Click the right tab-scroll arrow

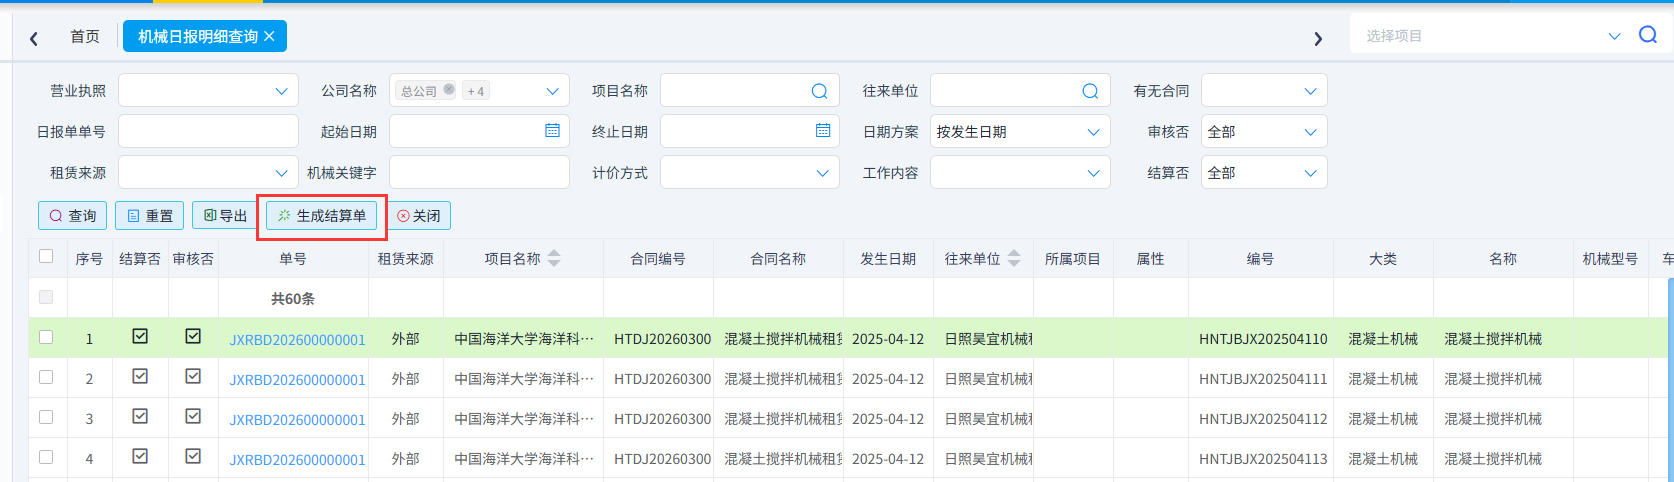point(1318,38)
